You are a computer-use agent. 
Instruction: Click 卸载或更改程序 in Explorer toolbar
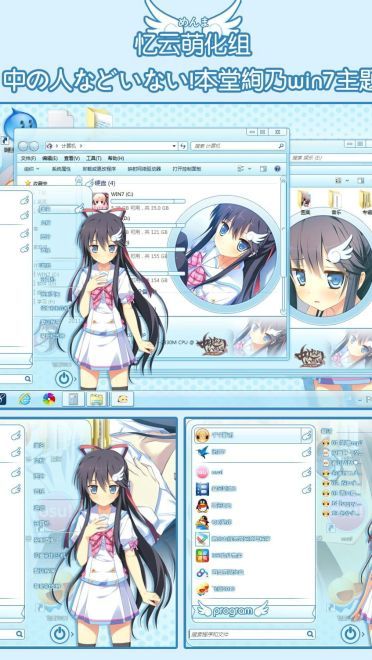click(99, 169)
